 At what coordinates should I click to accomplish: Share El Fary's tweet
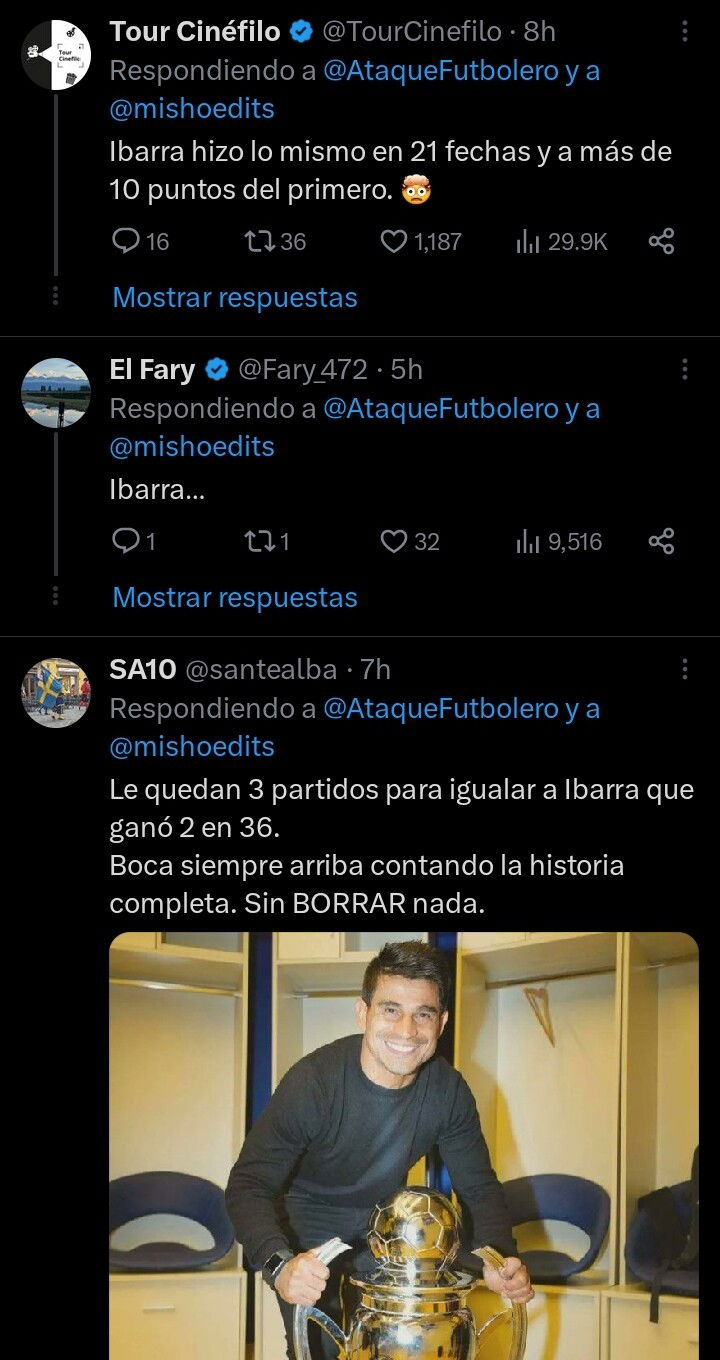661,541
